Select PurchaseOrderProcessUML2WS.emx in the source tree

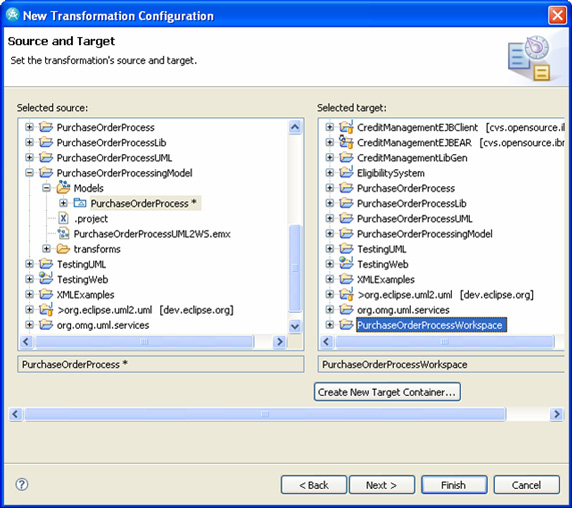[152, 234]
